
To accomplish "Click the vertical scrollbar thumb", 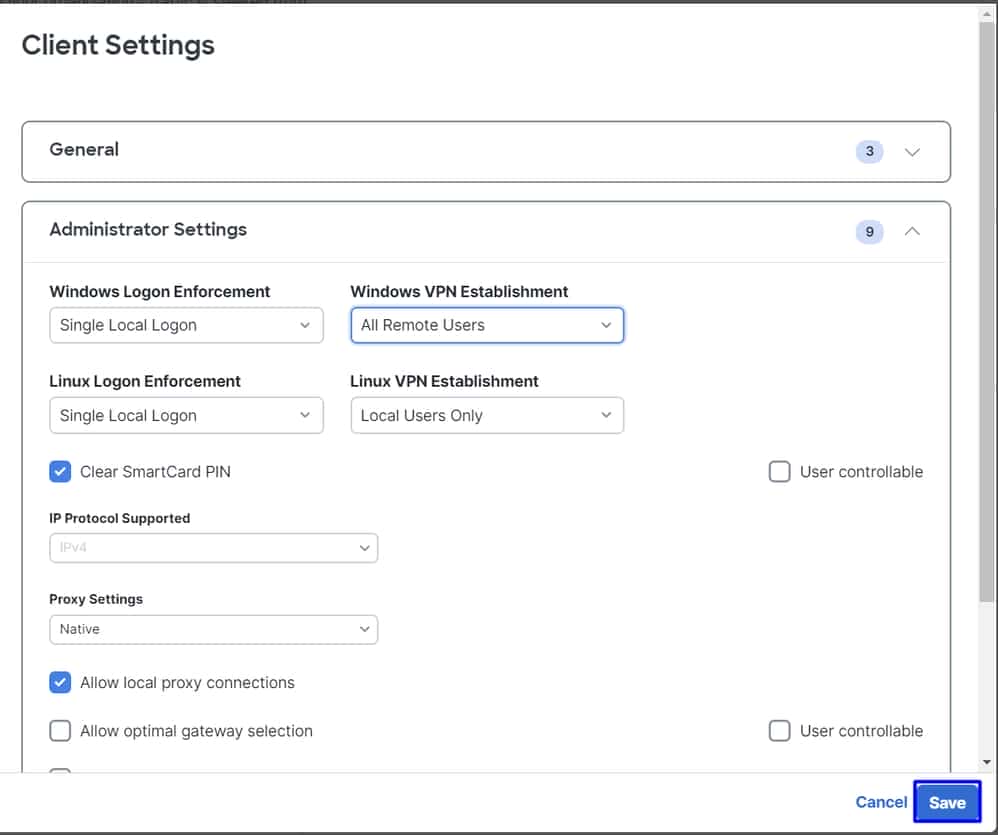I will (x=987, y=312).
